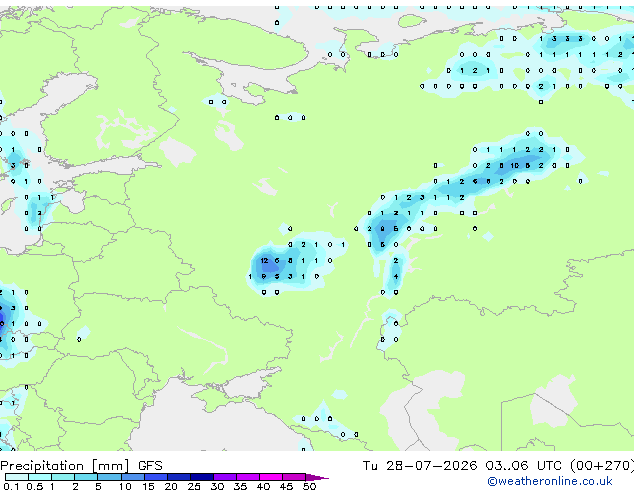Select the 5–10 mm legend color swatch
The width and height of the screenshot is (634, 490).
coord(109,477)
